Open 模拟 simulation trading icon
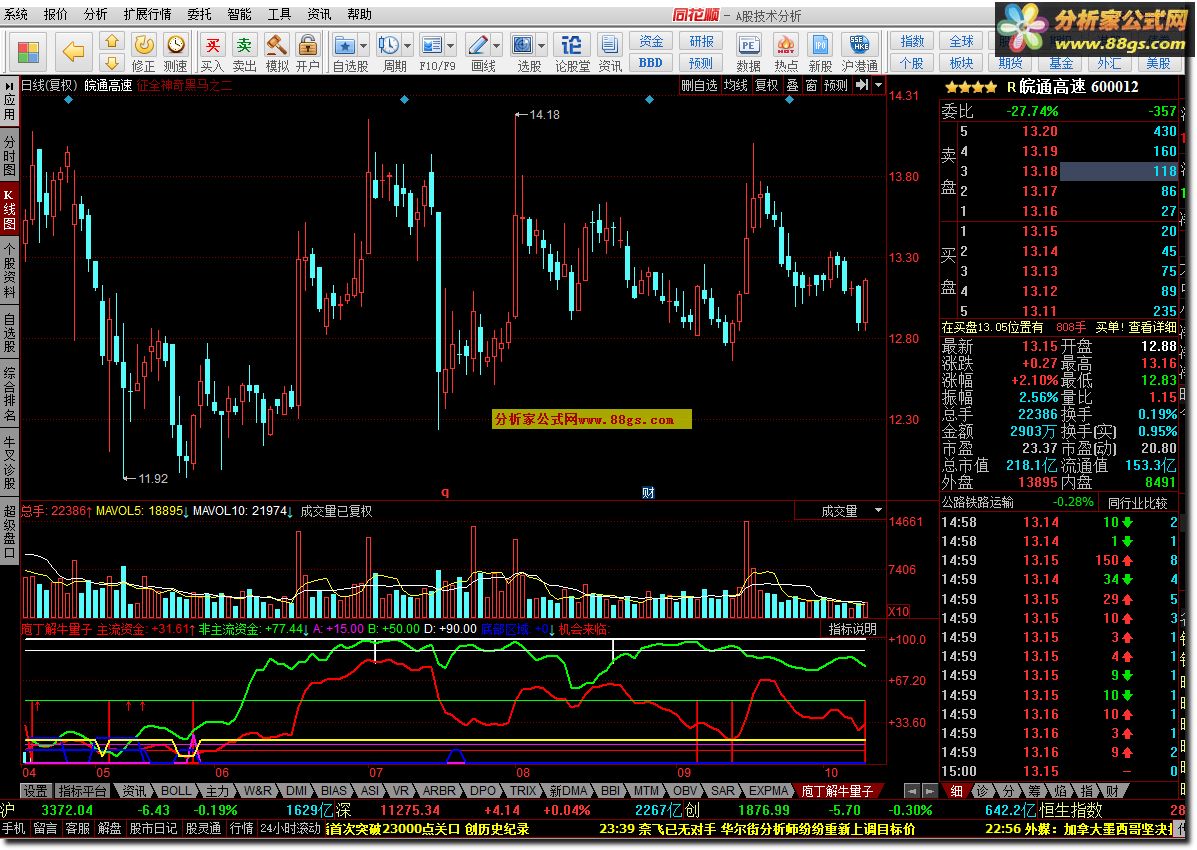Screen dimensions: 1197x850 tap(276, 53)
